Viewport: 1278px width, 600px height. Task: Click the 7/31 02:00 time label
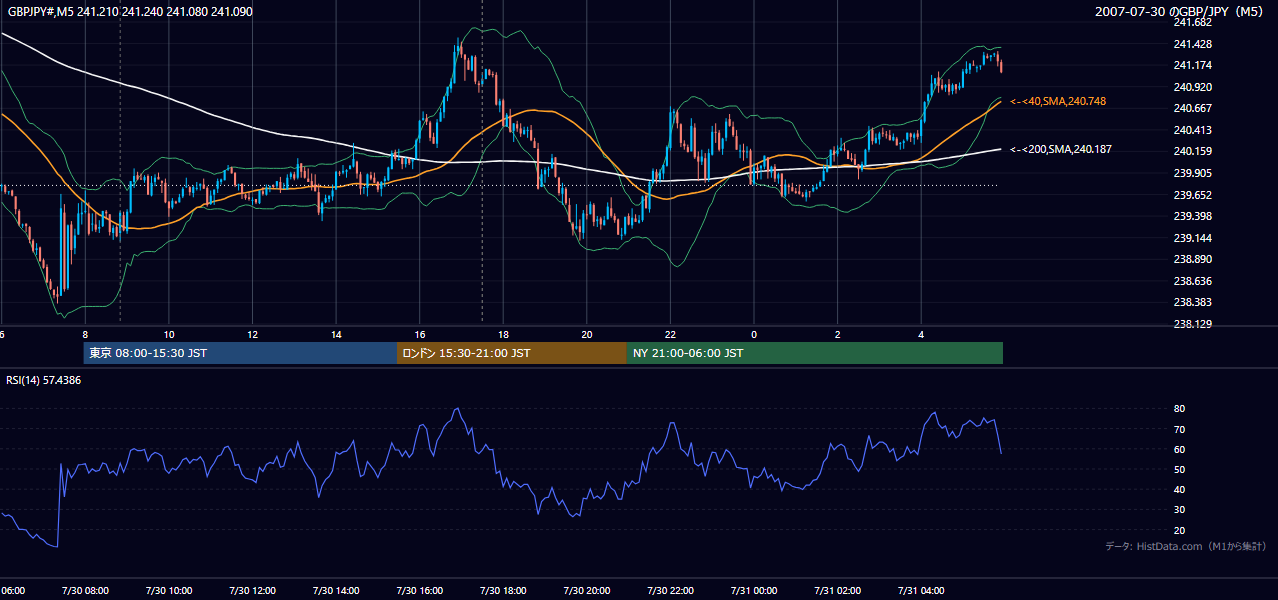point(838,591)
